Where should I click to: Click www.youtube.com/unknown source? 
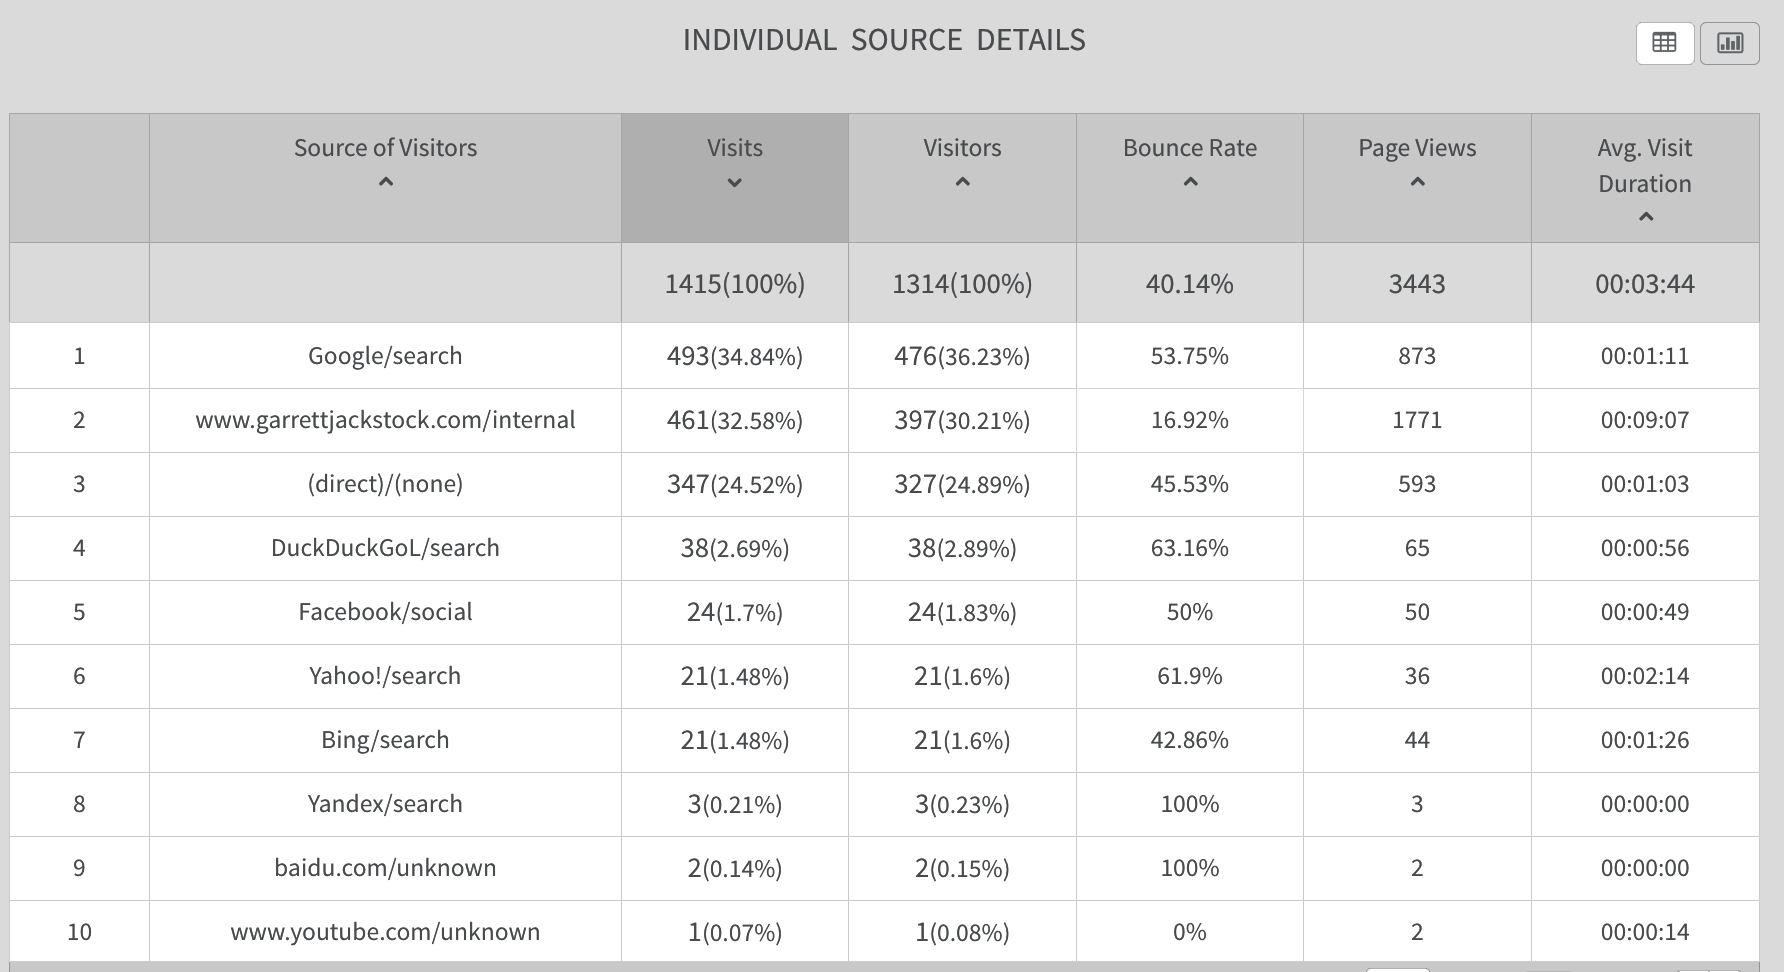pyautogui.click(x=385, y=932)
